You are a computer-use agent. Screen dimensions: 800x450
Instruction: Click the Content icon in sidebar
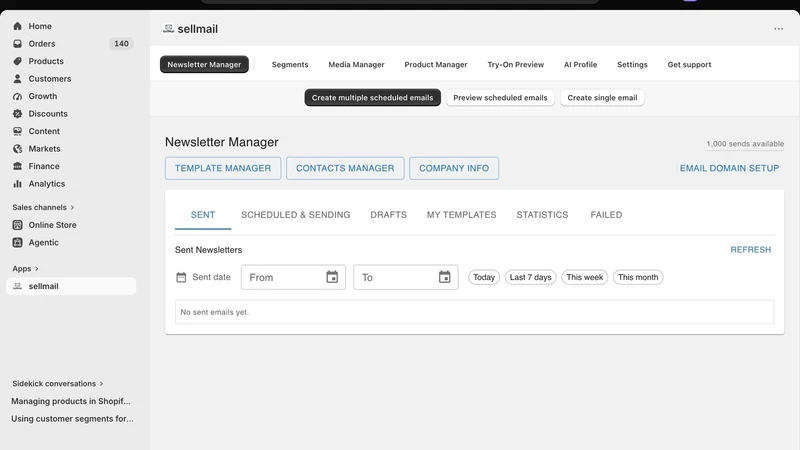coord(17,131)
